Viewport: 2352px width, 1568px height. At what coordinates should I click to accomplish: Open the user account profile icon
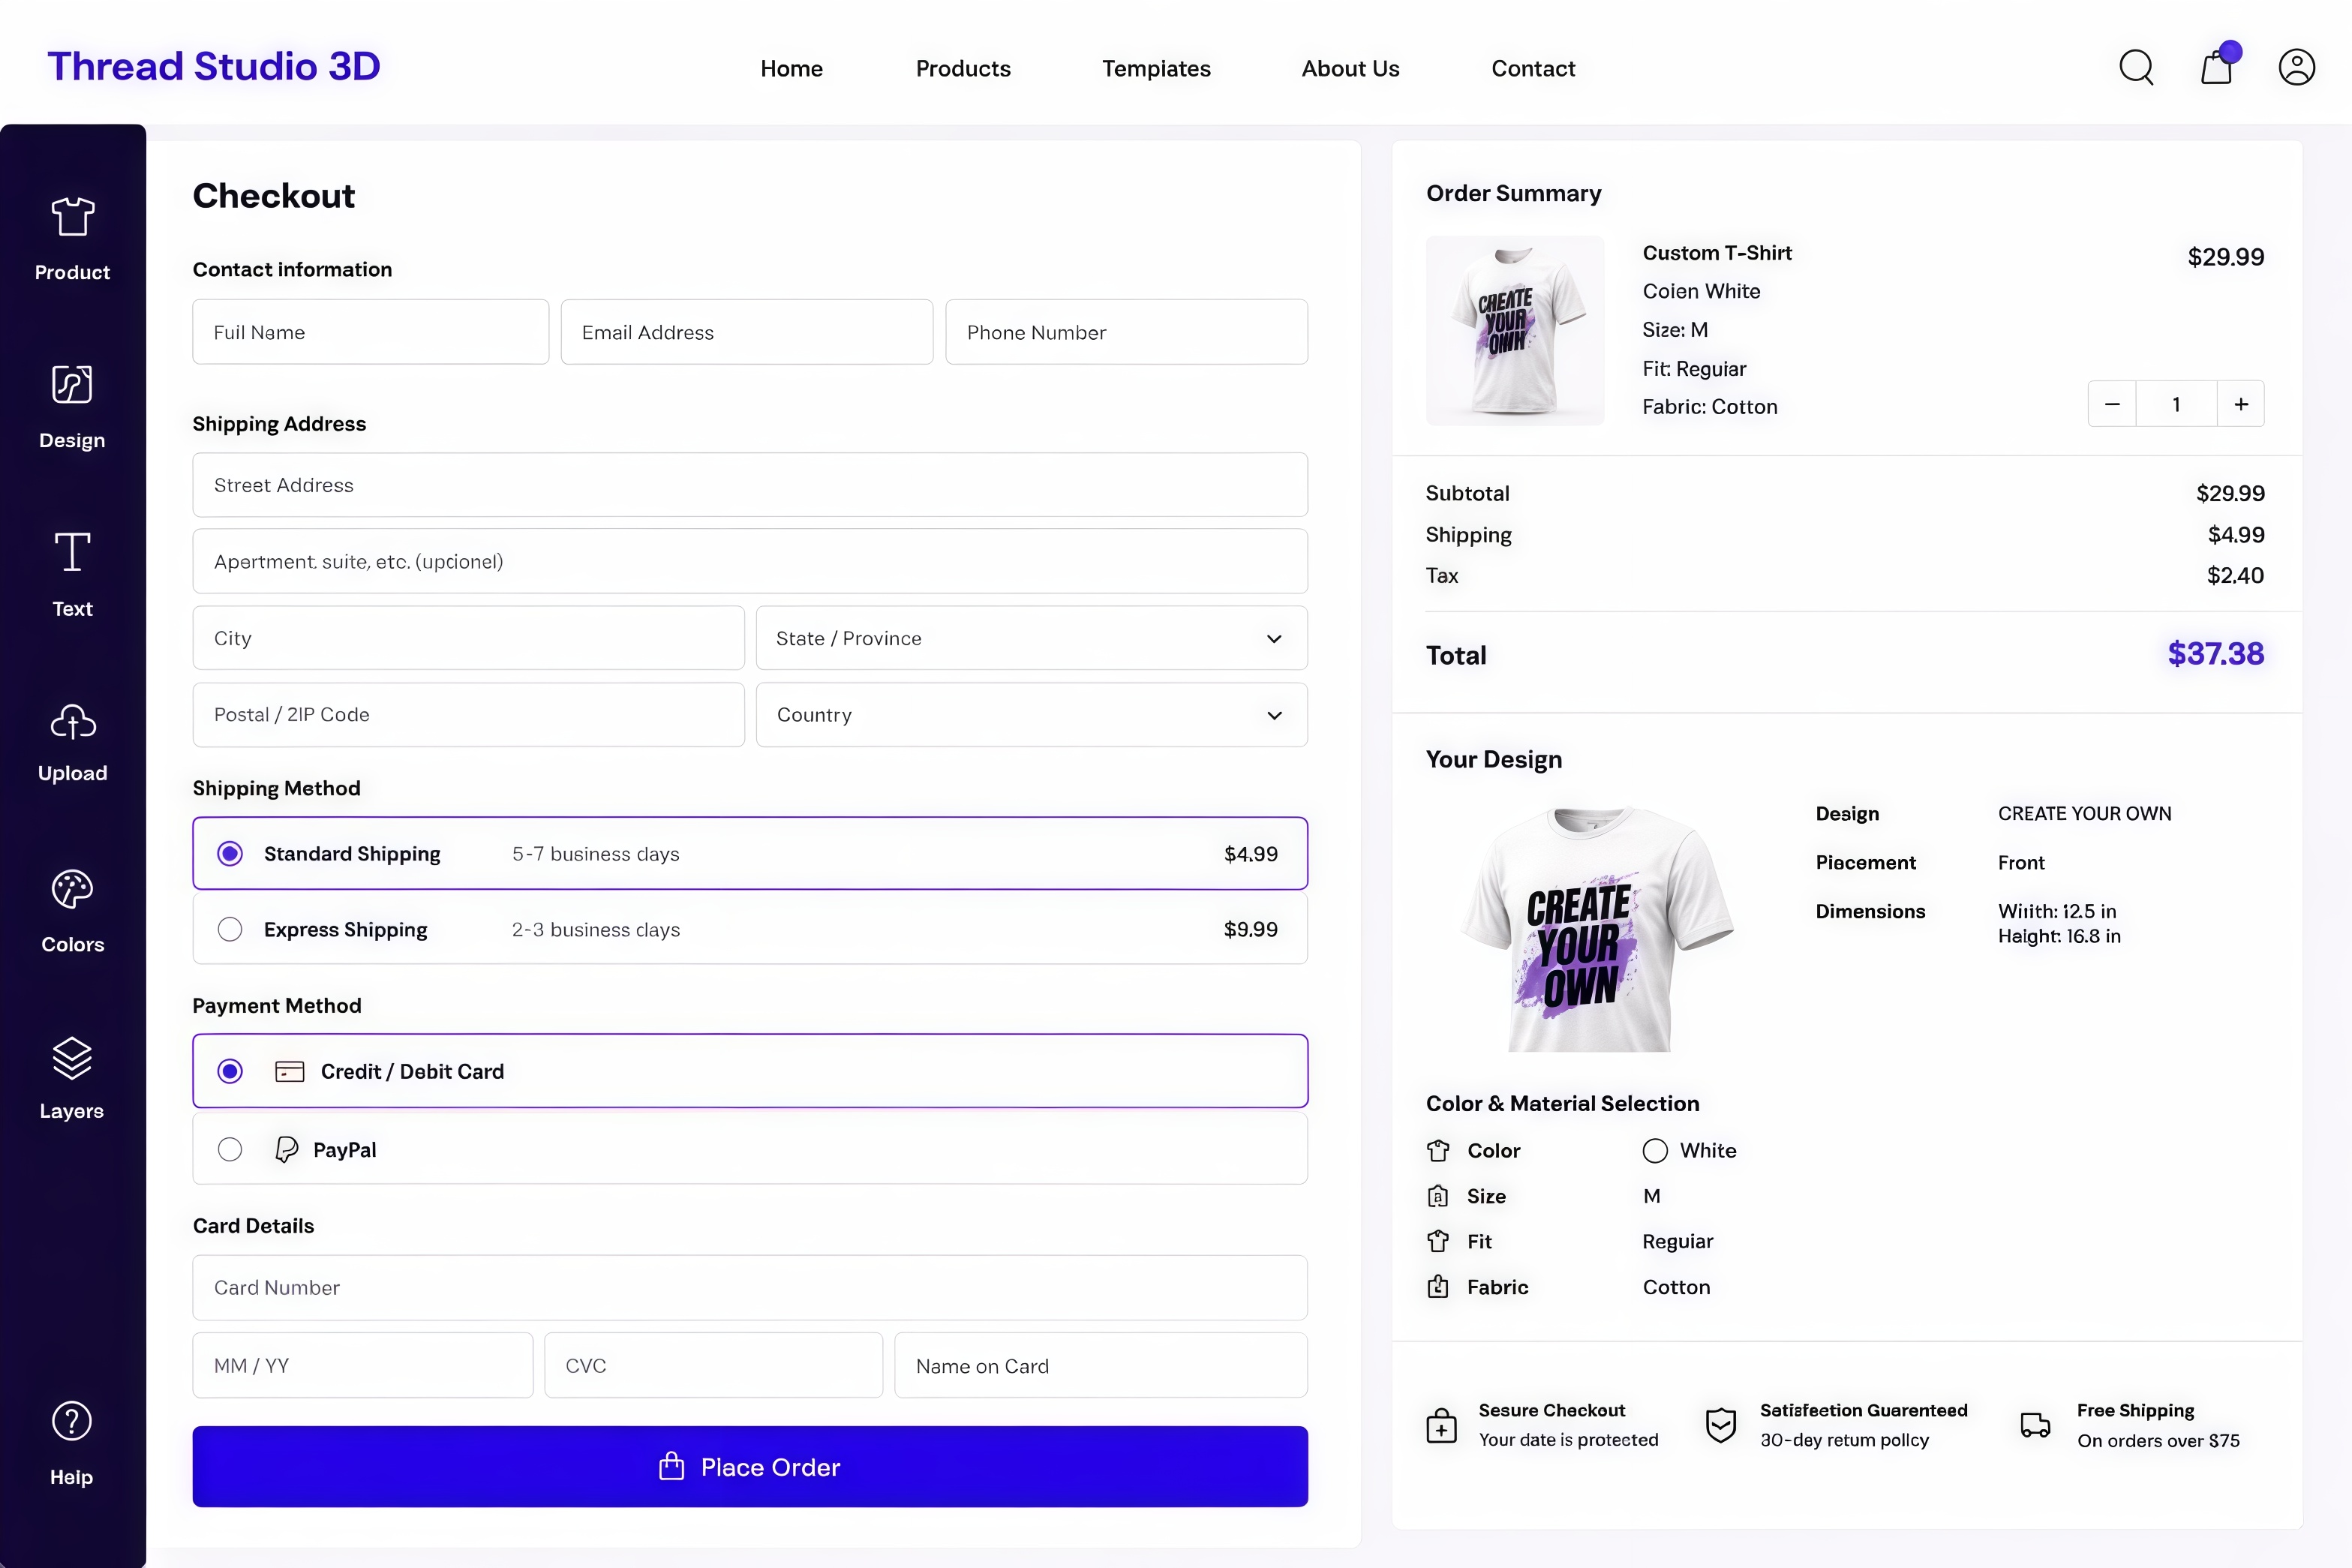(x=2297, y=68)
